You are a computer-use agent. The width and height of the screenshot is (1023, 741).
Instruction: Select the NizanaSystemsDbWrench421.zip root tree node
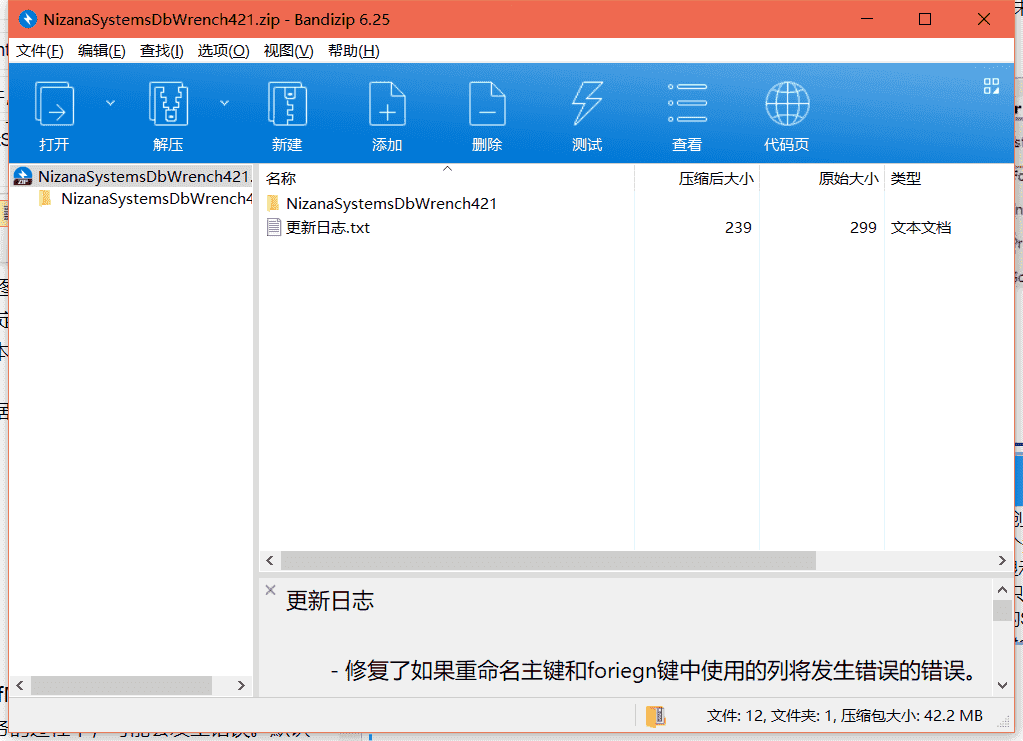[132, 177]
